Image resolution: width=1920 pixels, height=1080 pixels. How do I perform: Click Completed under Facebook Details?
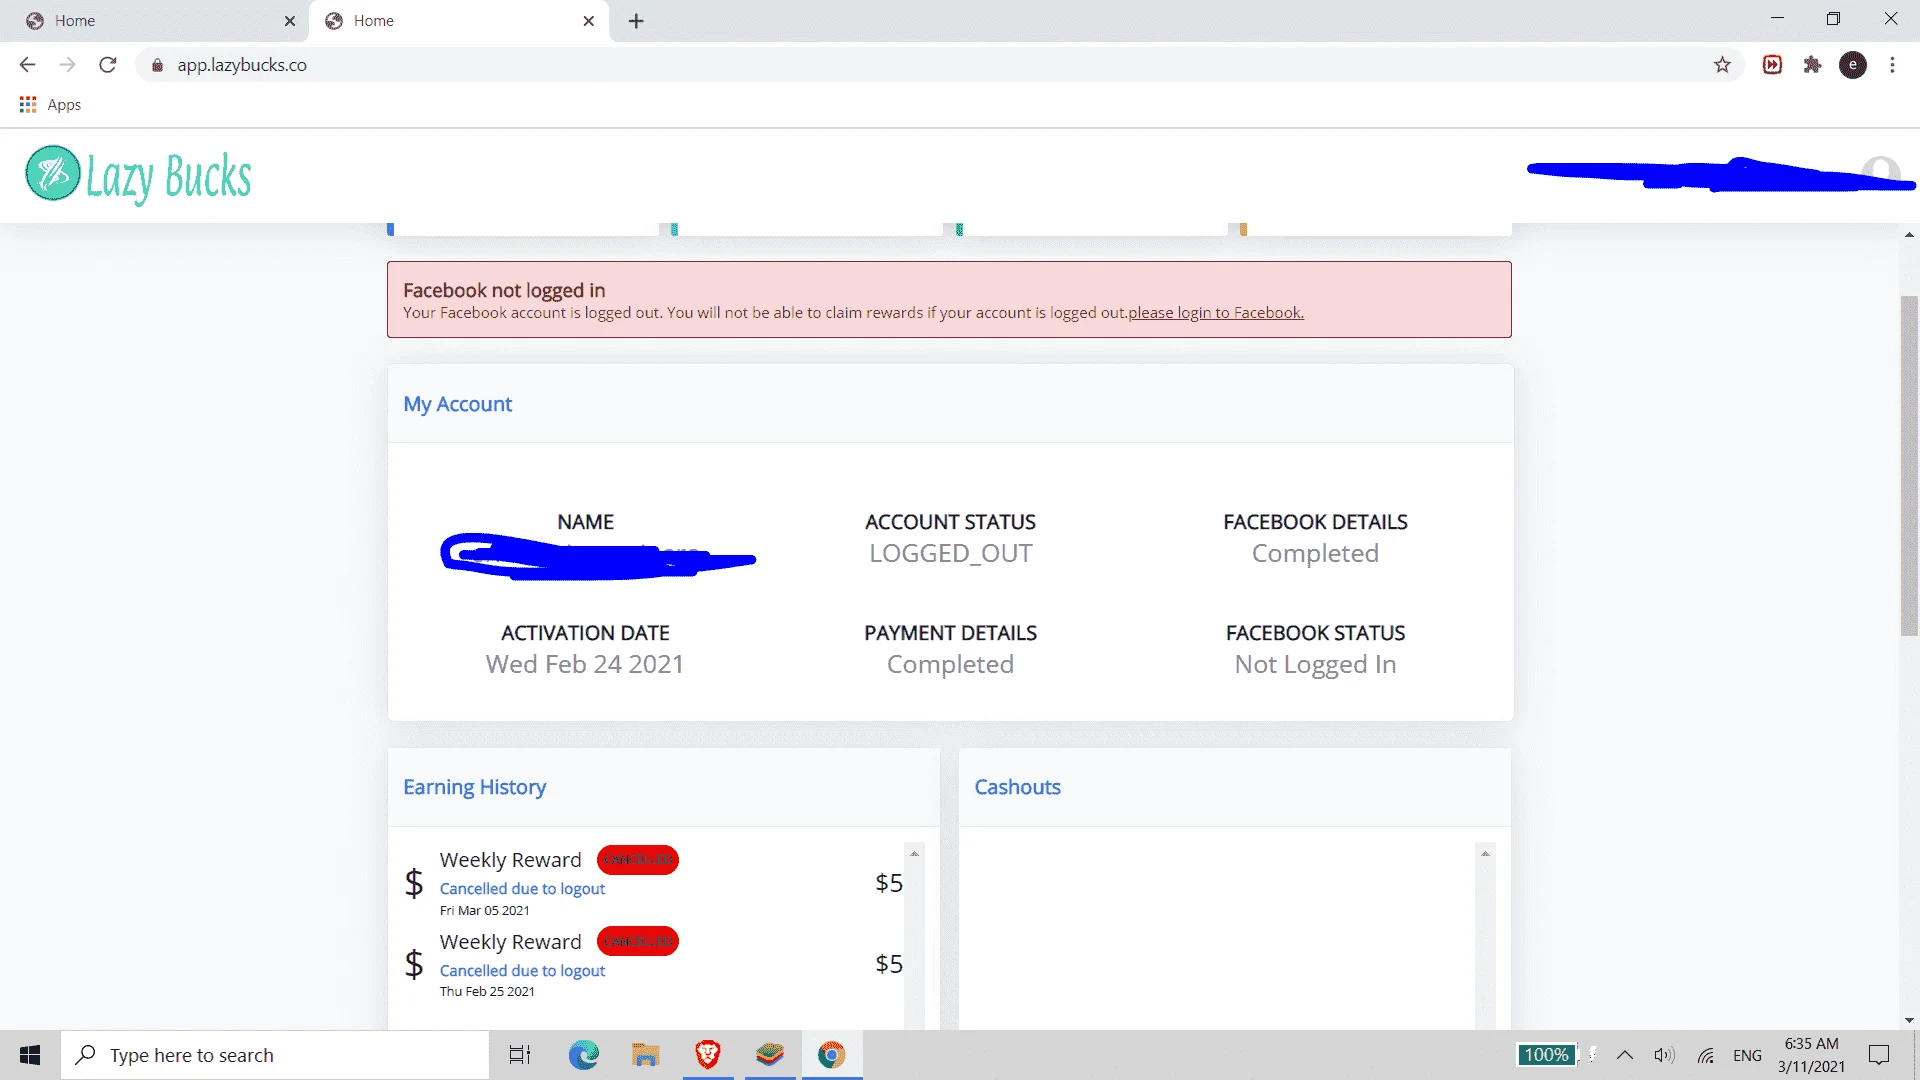[x=1315, y=553]
